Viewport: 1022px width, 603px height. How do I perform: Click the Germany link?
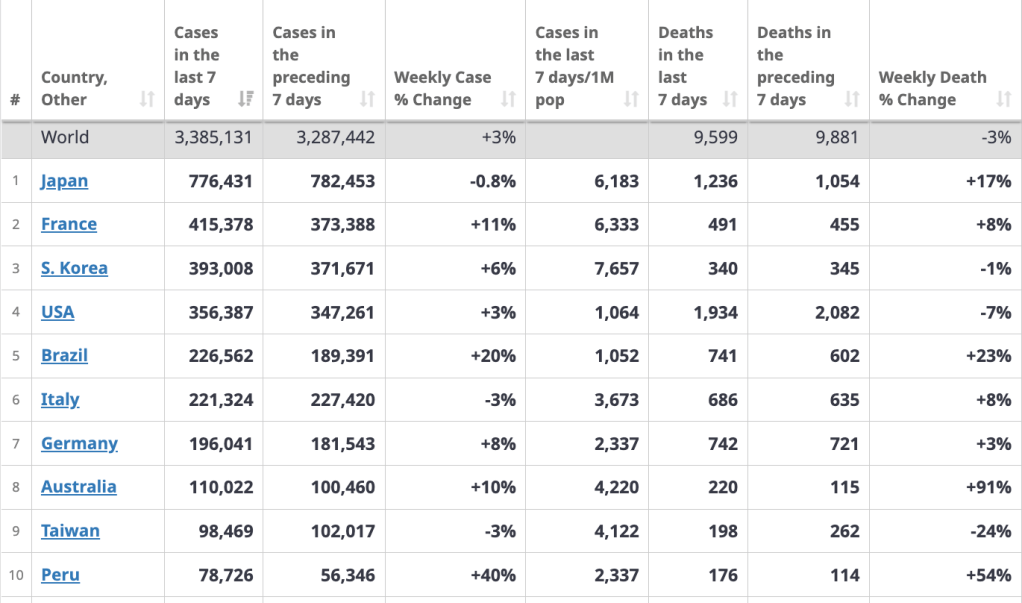click(x=79, y=443)
